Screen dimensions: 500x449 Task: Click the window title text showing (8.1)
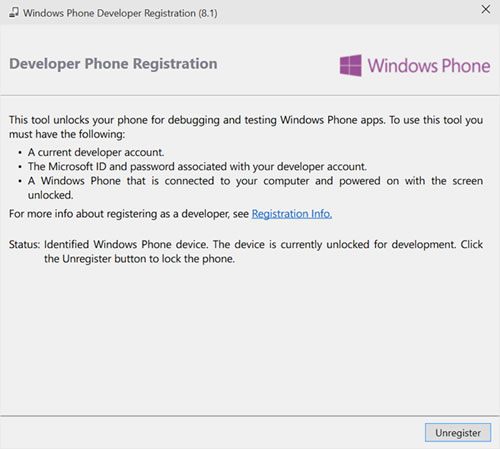120,13
